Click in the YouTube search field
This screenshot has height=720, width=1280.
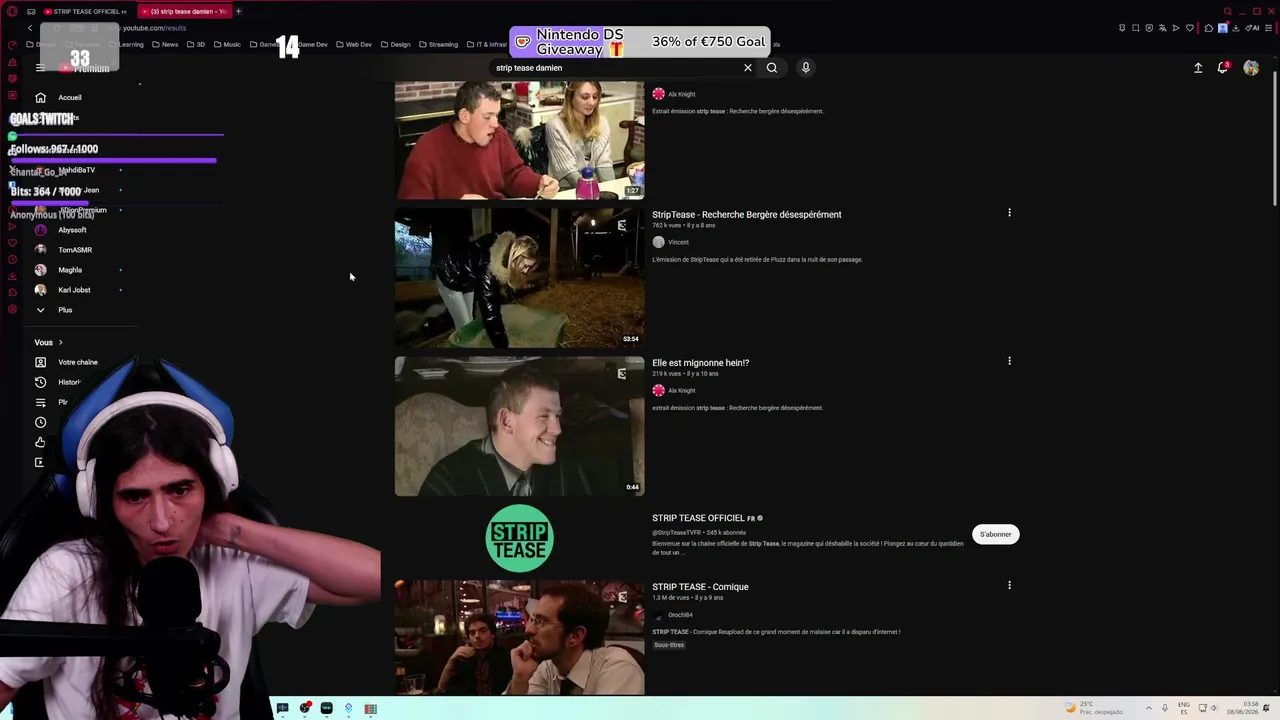[615, 68]
